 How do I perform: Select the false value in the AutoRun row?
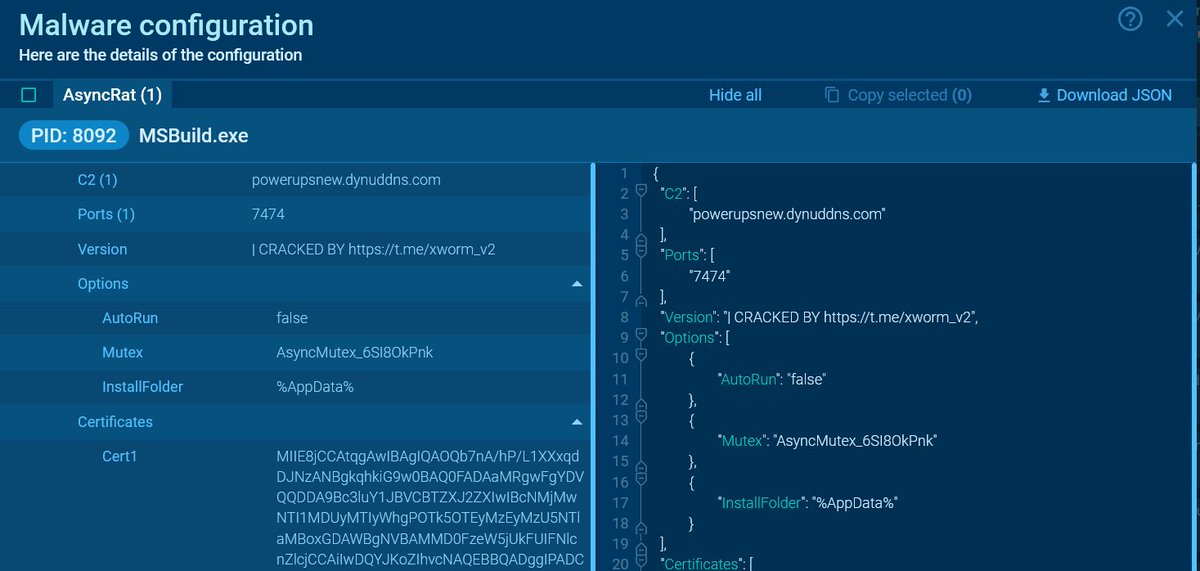(x=292, y=318)
